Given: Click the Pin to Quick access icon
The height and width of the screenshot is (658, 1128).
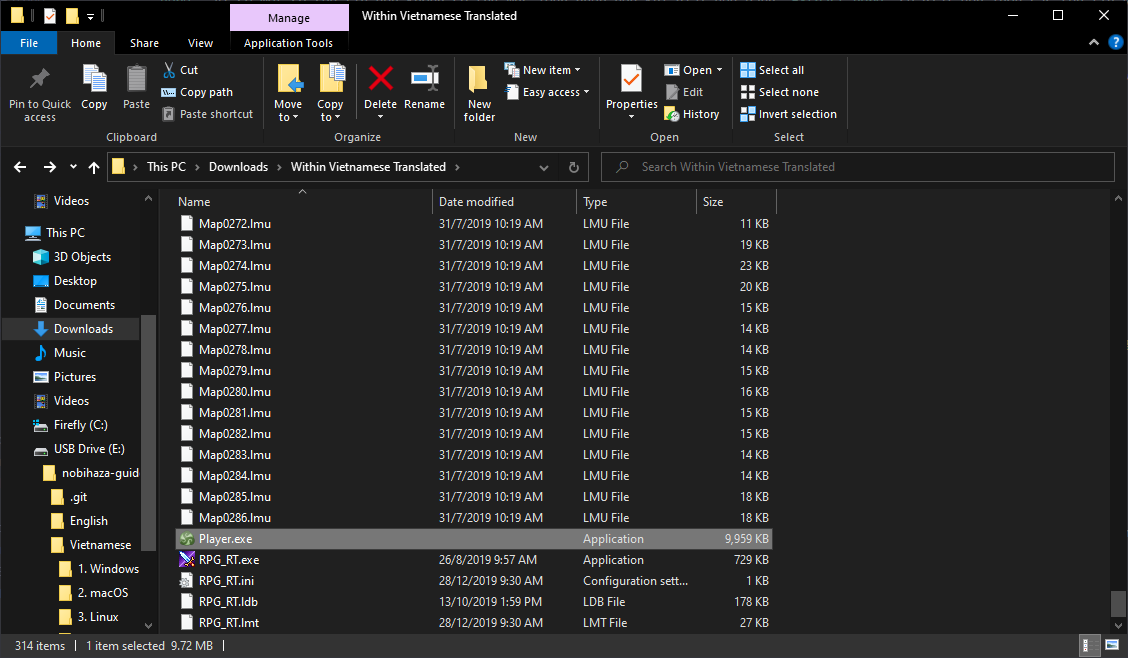Looking at the screenshot, I should click(40, 80).
